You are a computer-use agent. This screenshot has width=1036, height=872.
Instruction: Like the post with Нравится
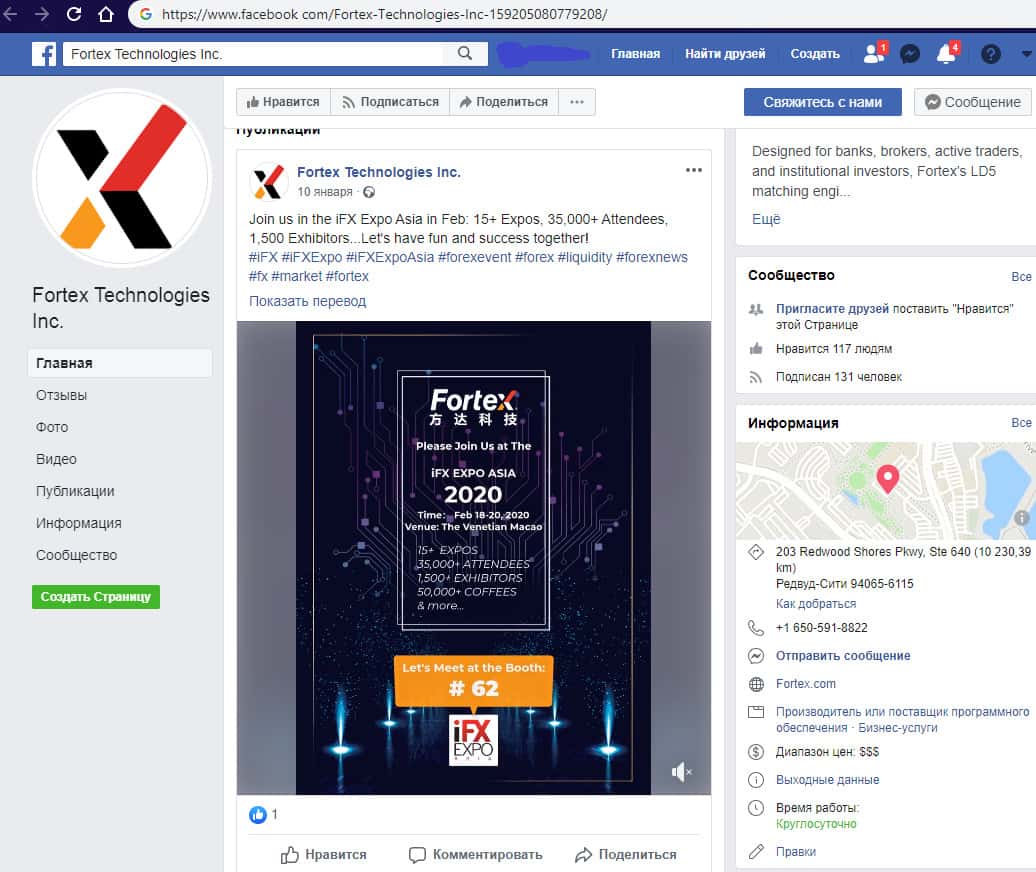point(323,855)
